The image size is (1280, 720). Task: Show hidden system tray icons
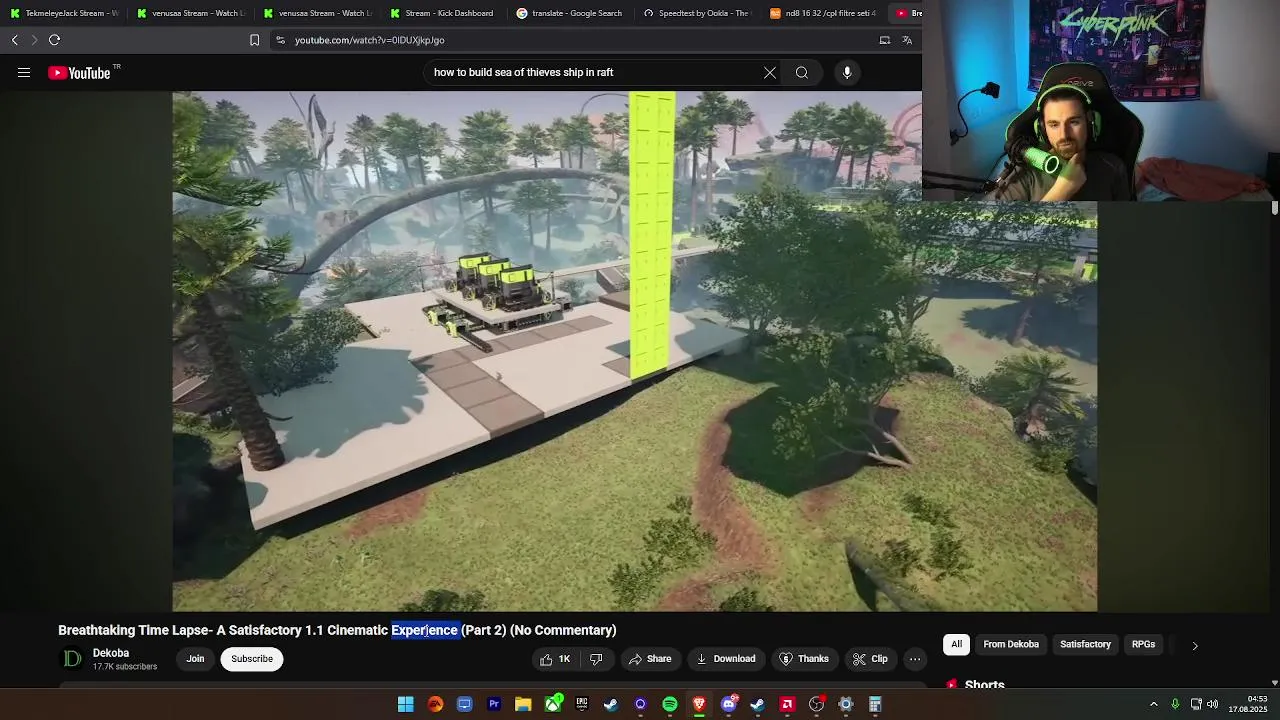[1154, 705]
